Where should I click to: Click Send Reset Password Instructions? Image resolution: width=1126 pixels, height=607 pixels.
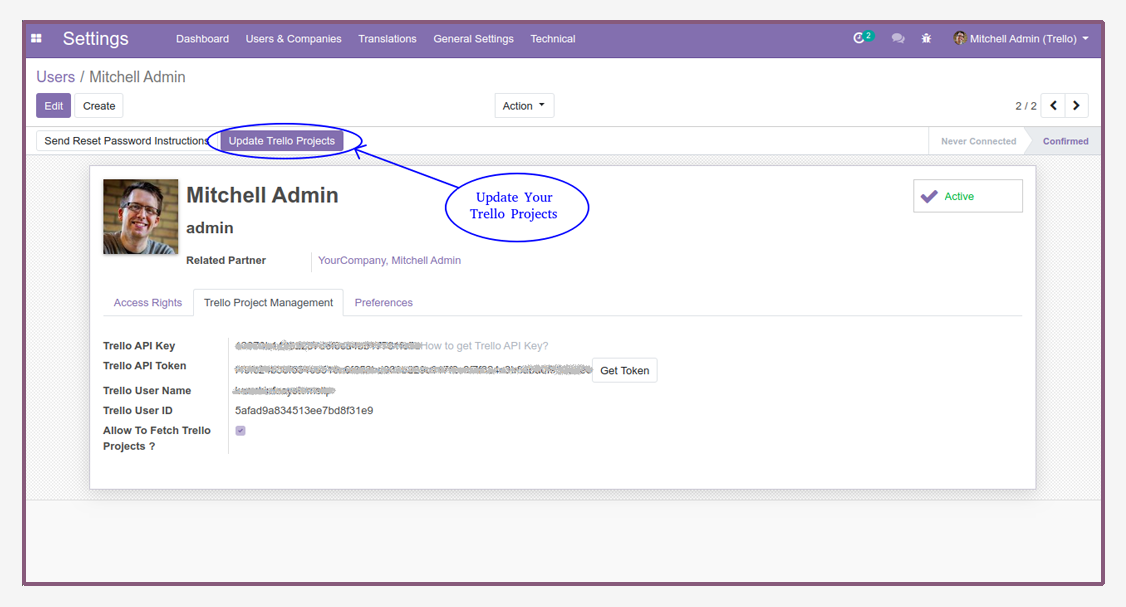pos(126,141)
